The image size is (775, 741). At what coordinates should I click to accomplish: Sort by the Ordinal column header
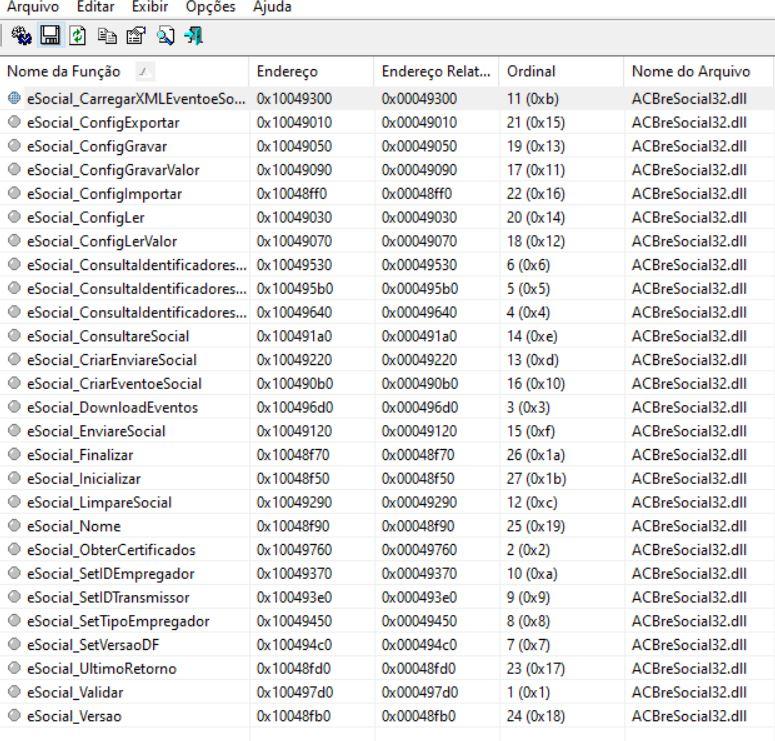pyautogui.click(x=561, y=72)
